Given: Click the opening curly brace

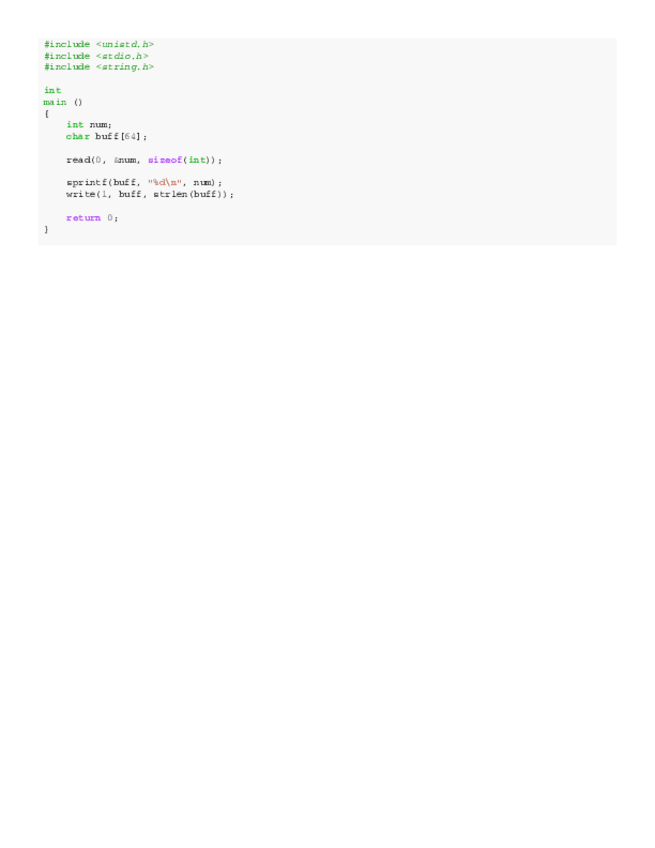Looking at the screenshot, I should 47,114.
